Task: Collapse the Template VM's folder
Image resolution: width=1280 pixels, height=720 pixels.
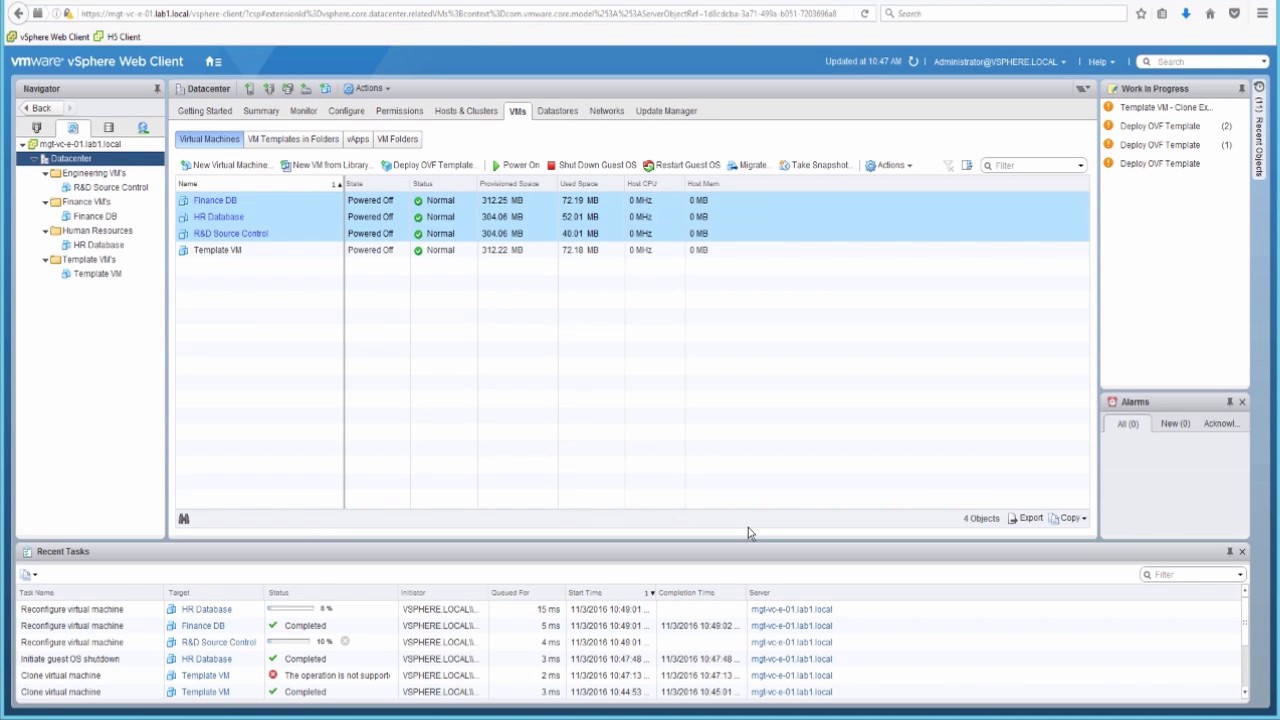Action: pyautogui.click(x=46, y=260)
